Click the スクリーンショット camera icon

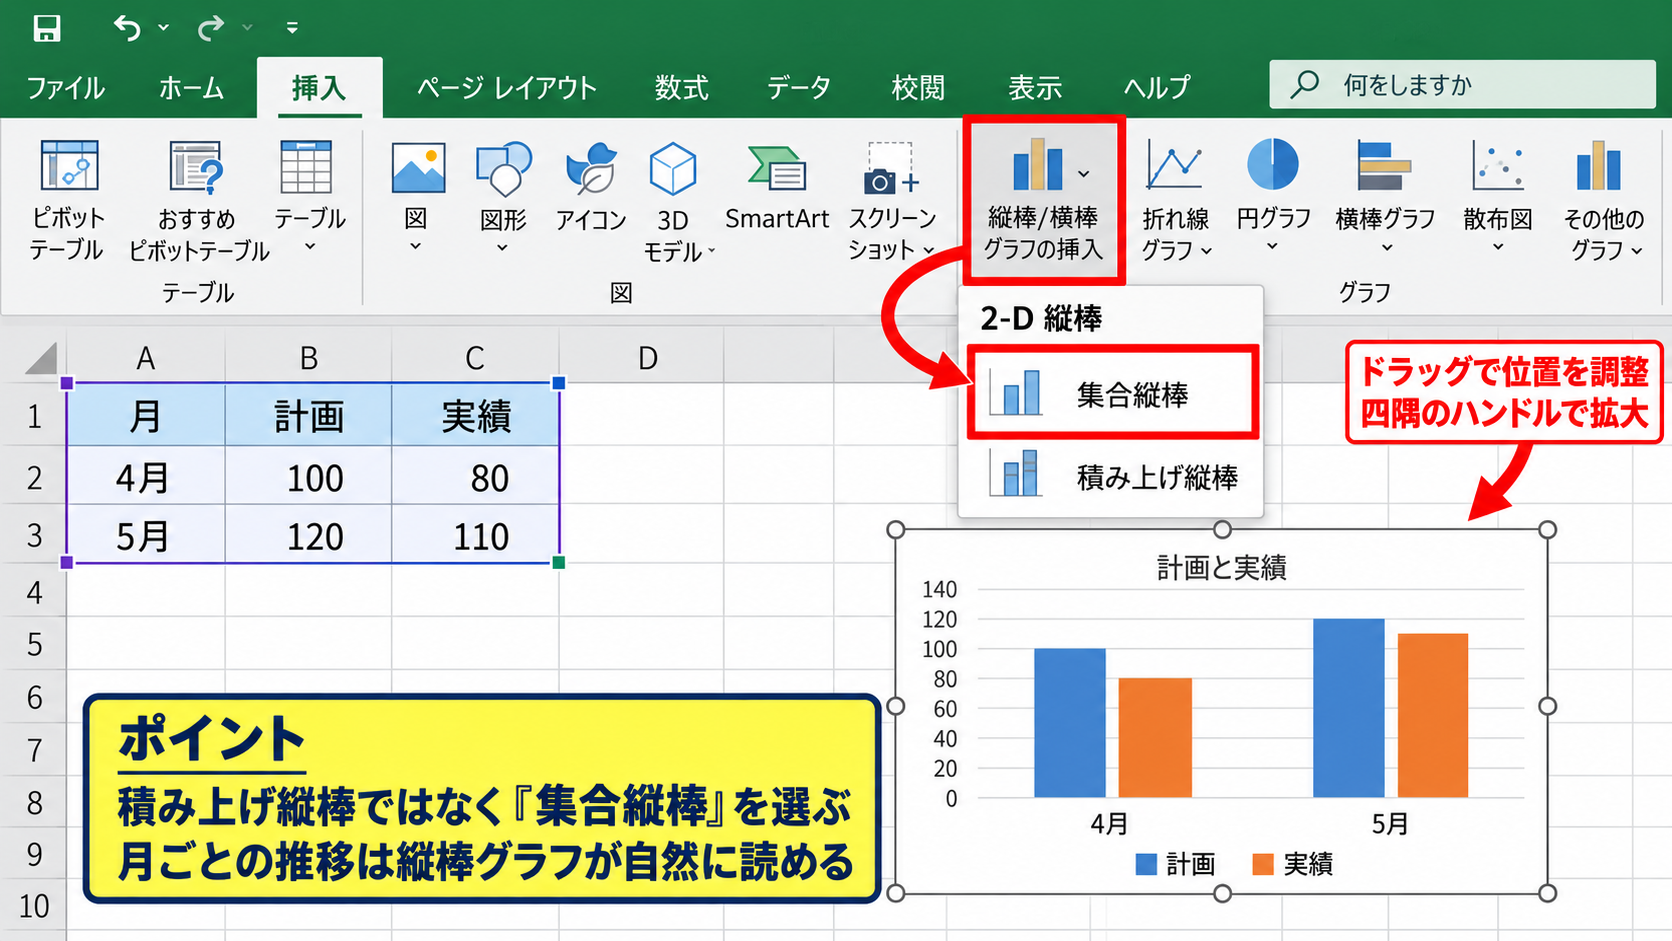891,168
